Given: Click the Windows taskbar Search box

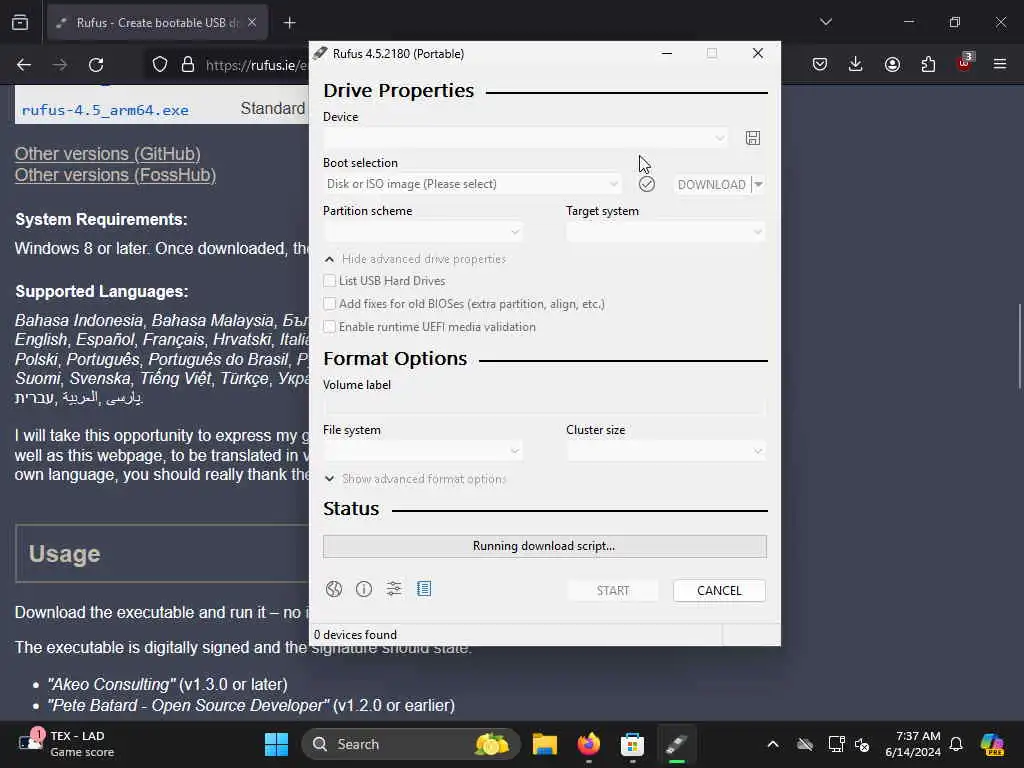Looking at the screenshot, I should [x=411, y=744].
